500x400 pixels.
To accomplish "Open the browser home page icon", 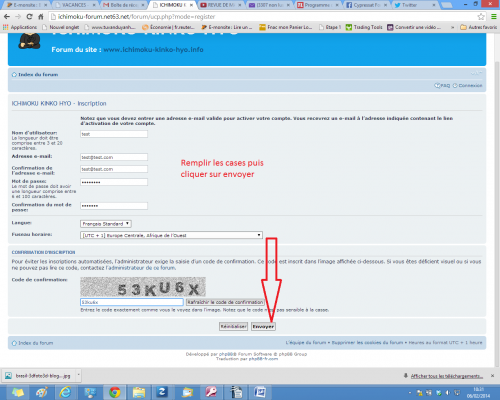I will pyautogui.click(x=41, y=16).
